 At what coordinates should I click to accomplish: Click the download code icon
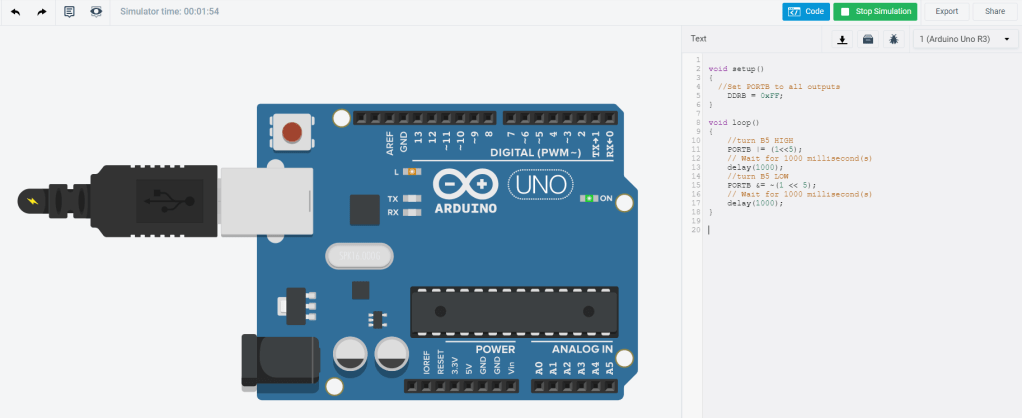pos(842,39)
